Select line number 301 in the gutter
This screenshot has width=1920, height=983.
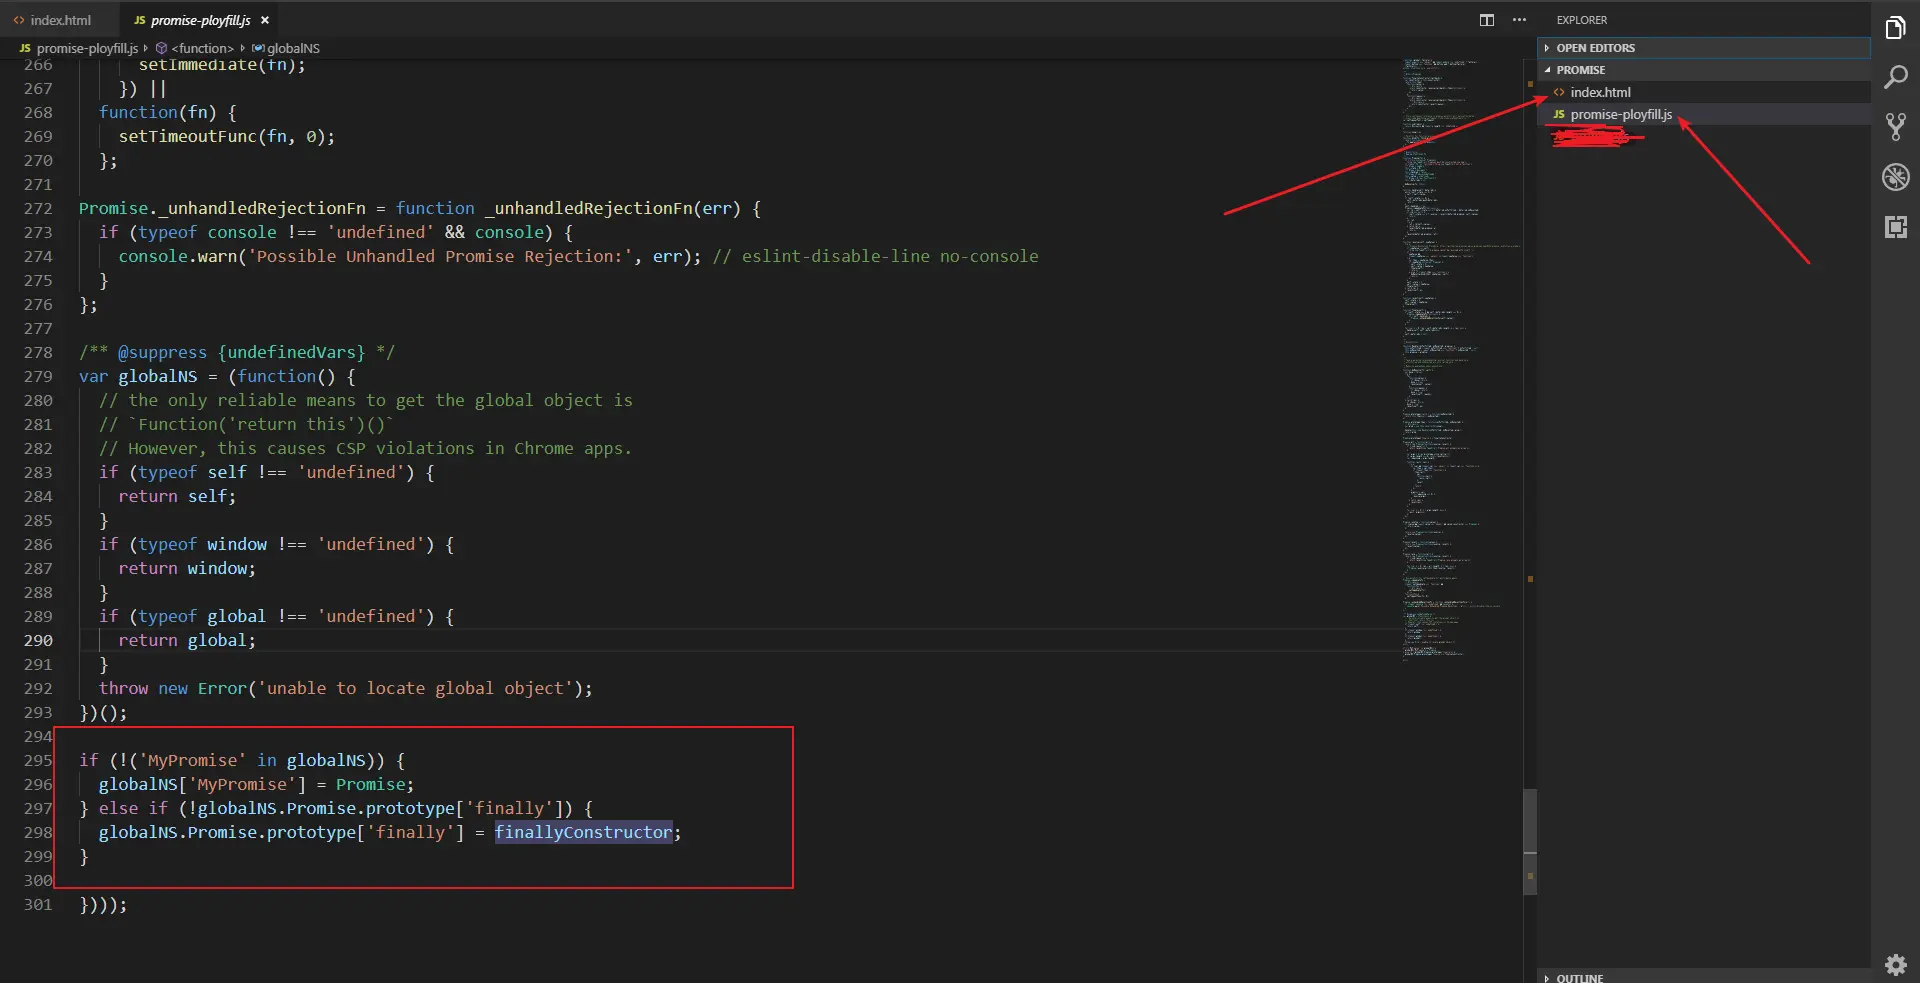[x=38, y=904]
